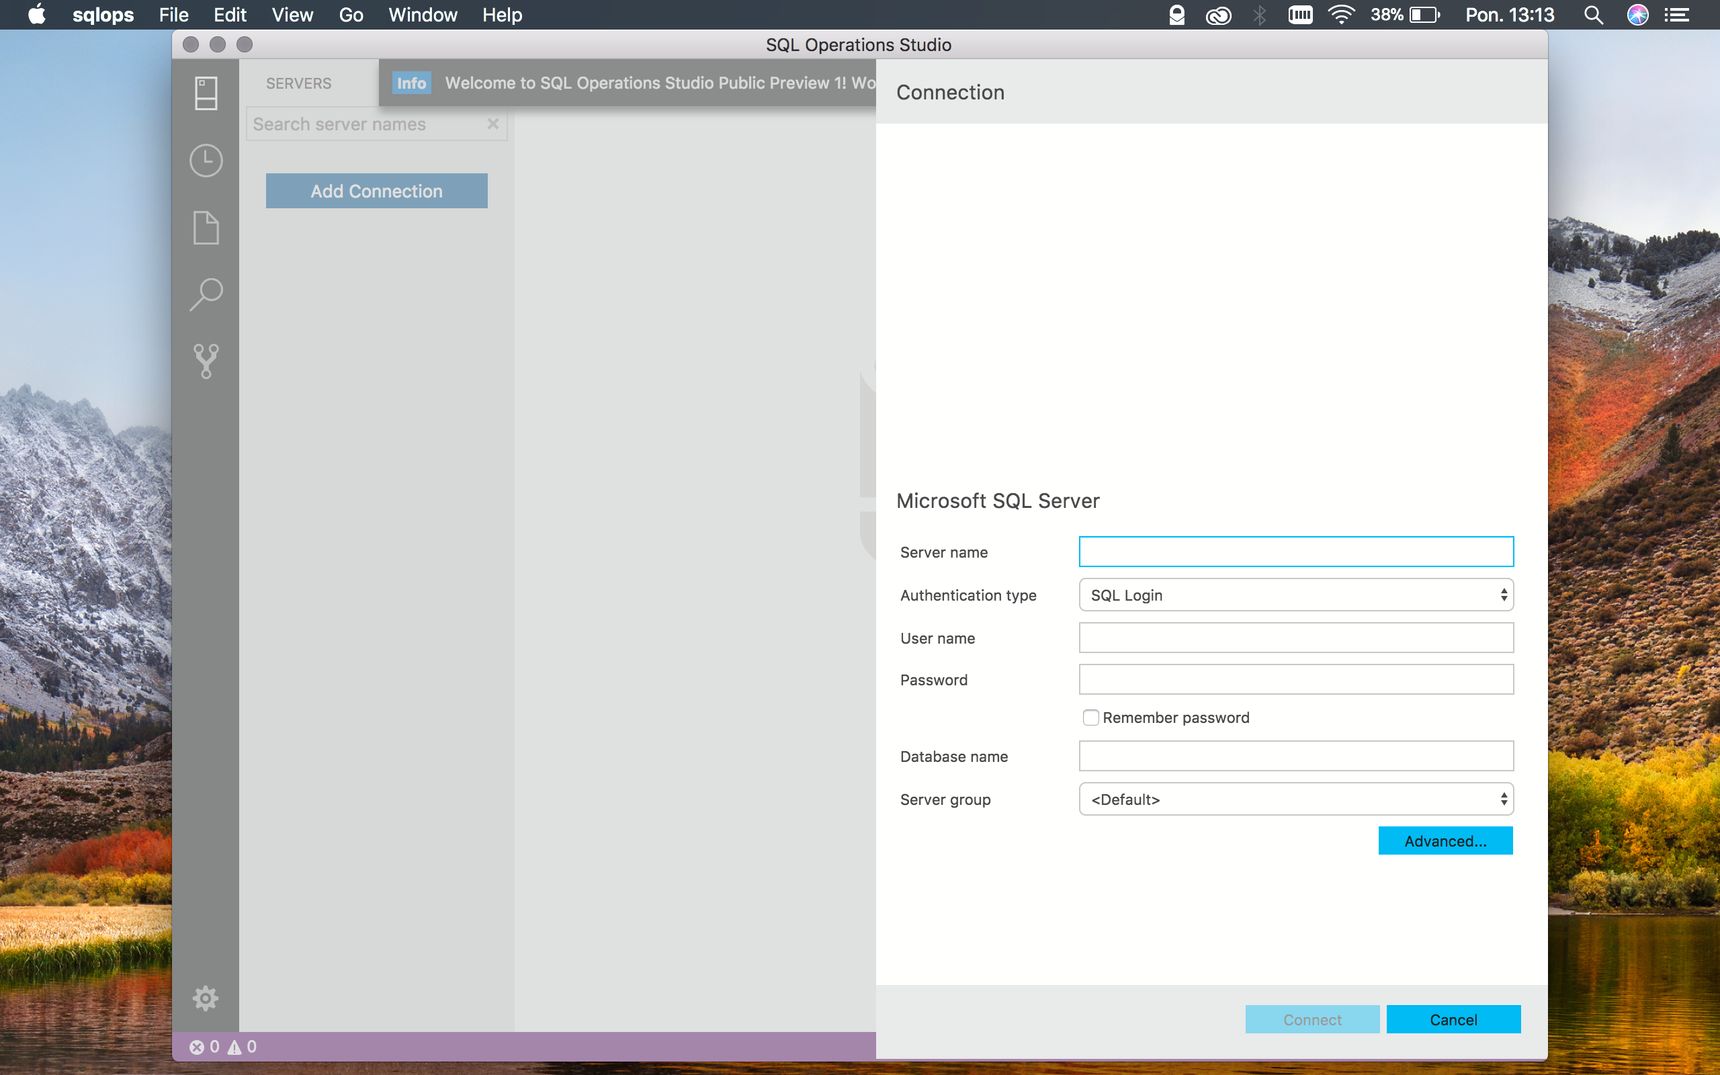Open the sqlops application menu
The height and width of the screenshot is (1075, 1720).
click(x=103, y=15)
